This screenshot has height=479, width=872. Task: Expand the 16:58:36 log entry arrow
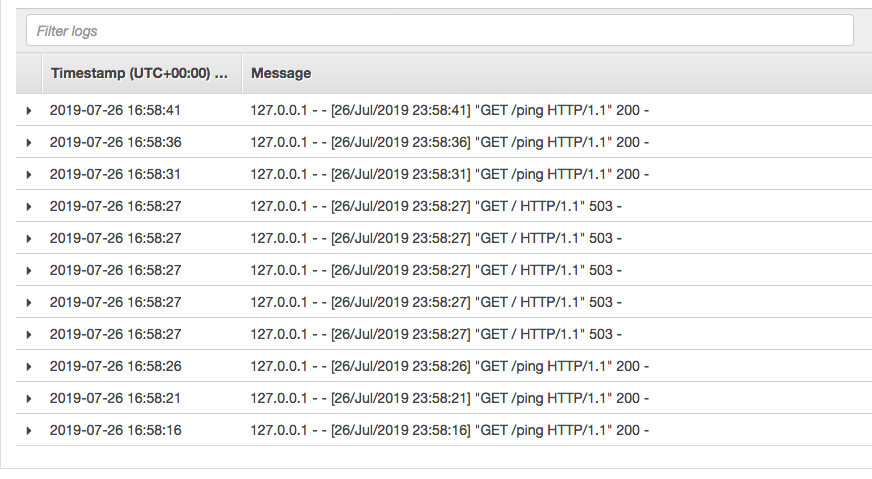pos(29,143)
